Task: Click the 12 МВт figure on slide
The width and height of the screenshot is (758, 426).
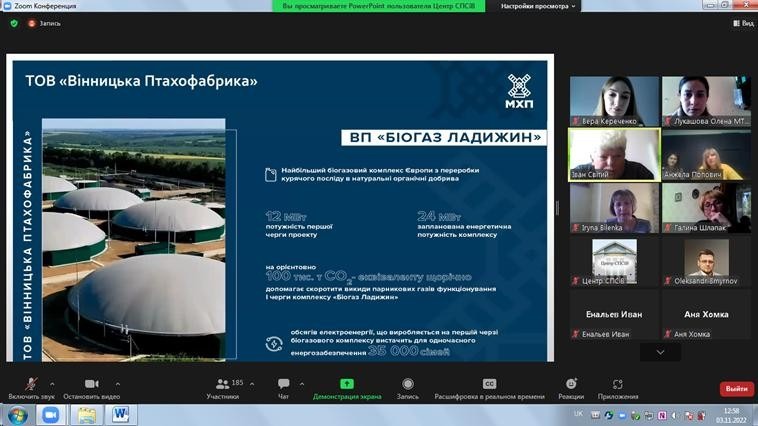Action: pyautogui.click(x=286, y=216)
